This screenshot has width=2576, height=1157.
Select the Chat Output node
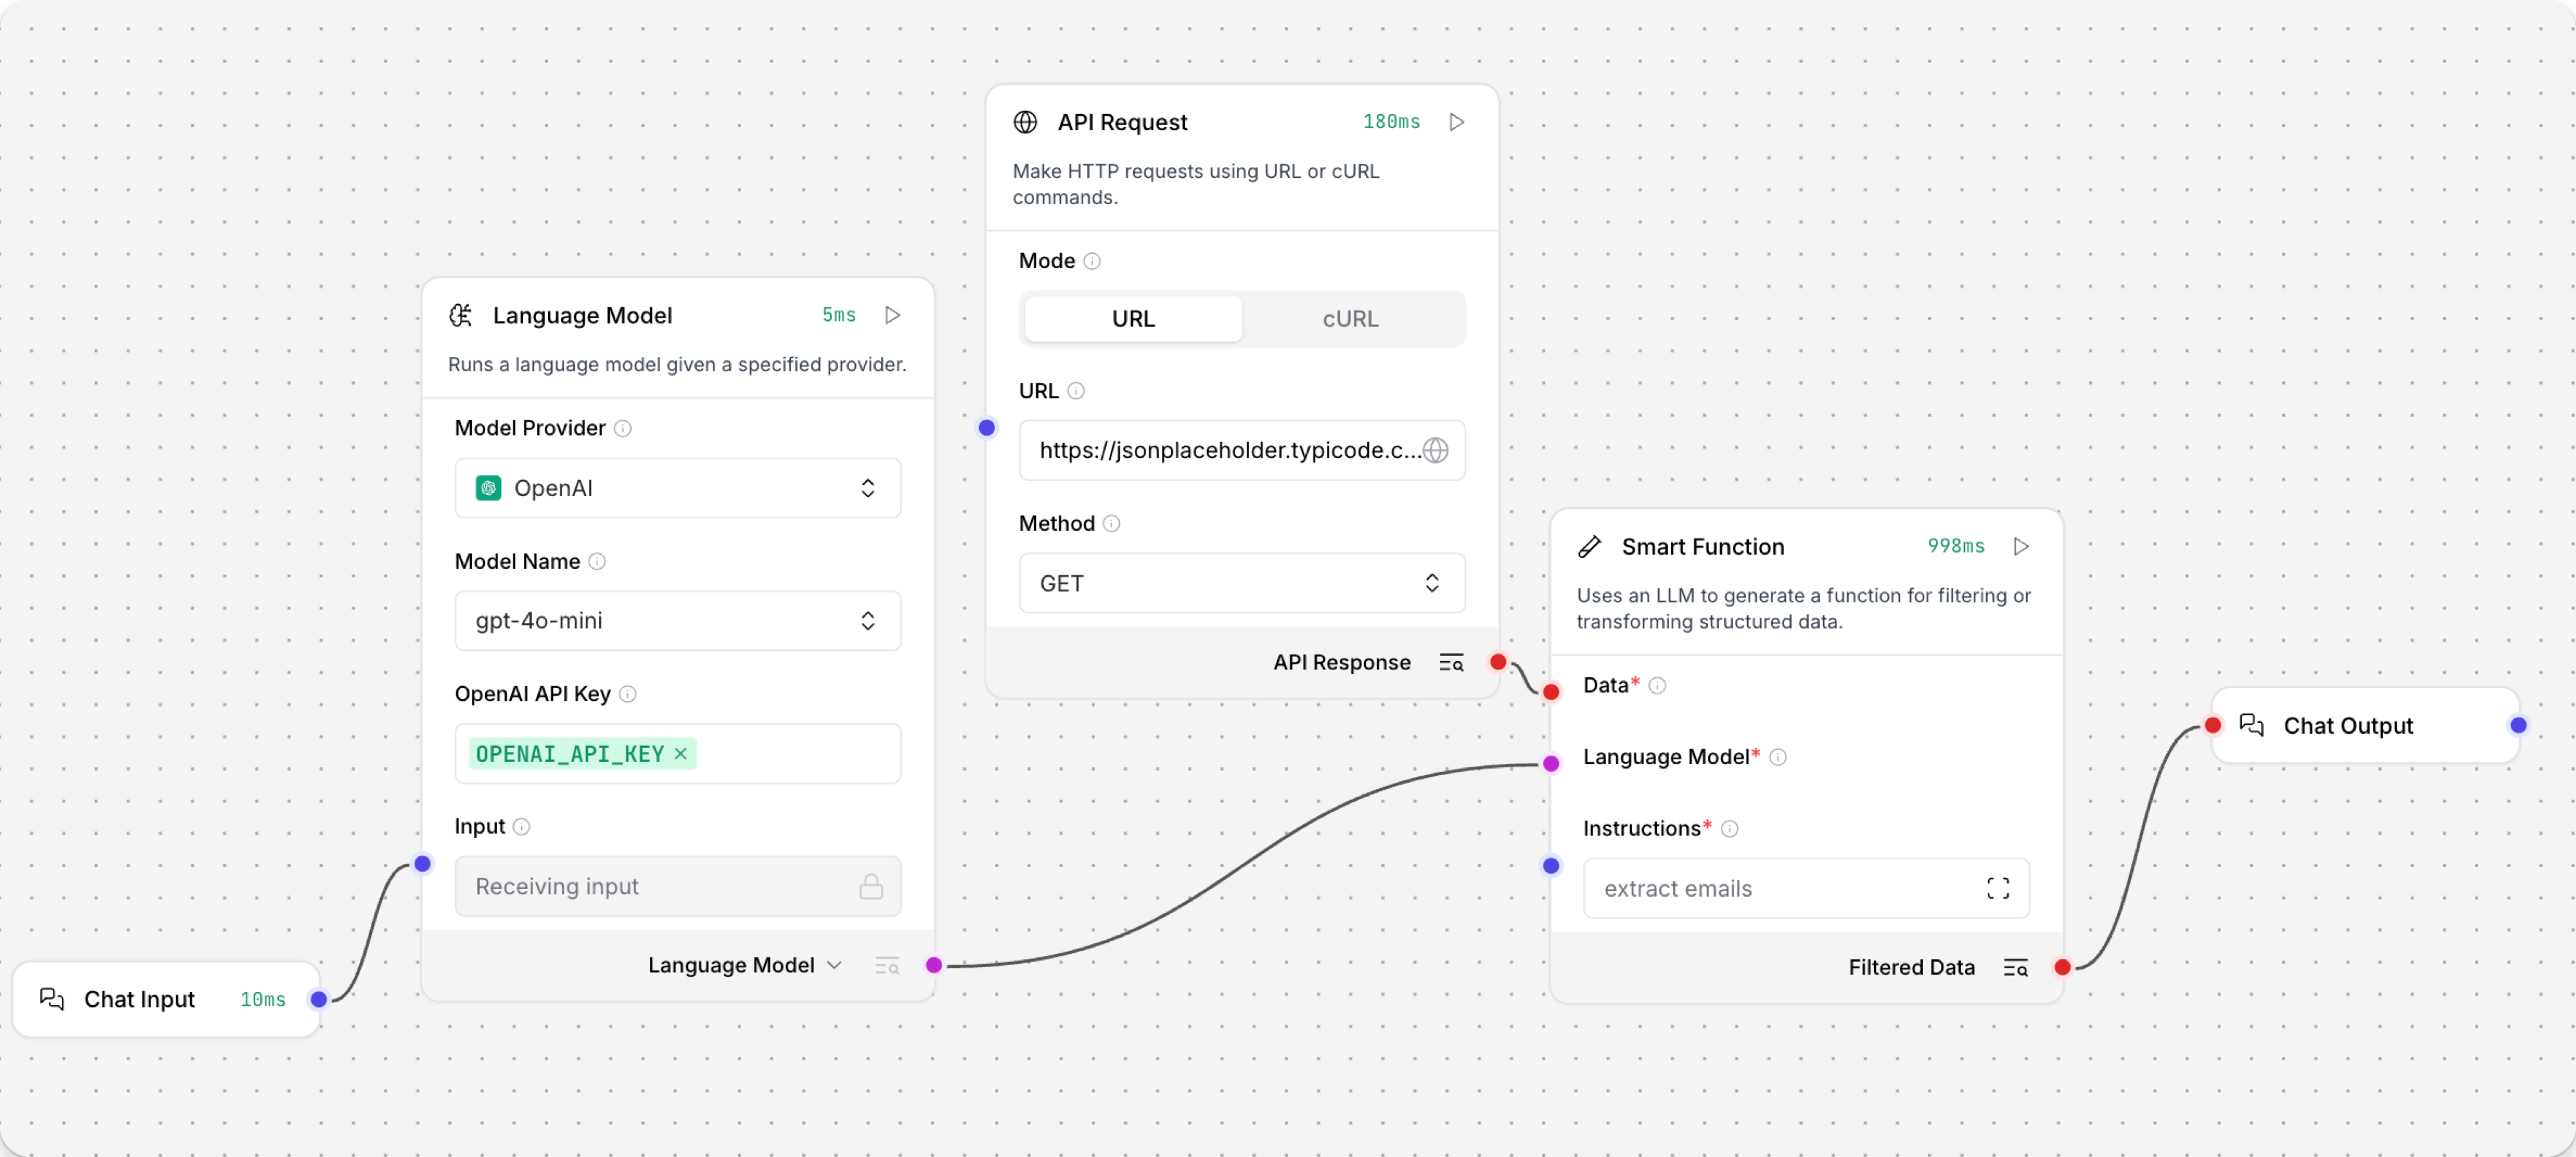[2347, 726]
